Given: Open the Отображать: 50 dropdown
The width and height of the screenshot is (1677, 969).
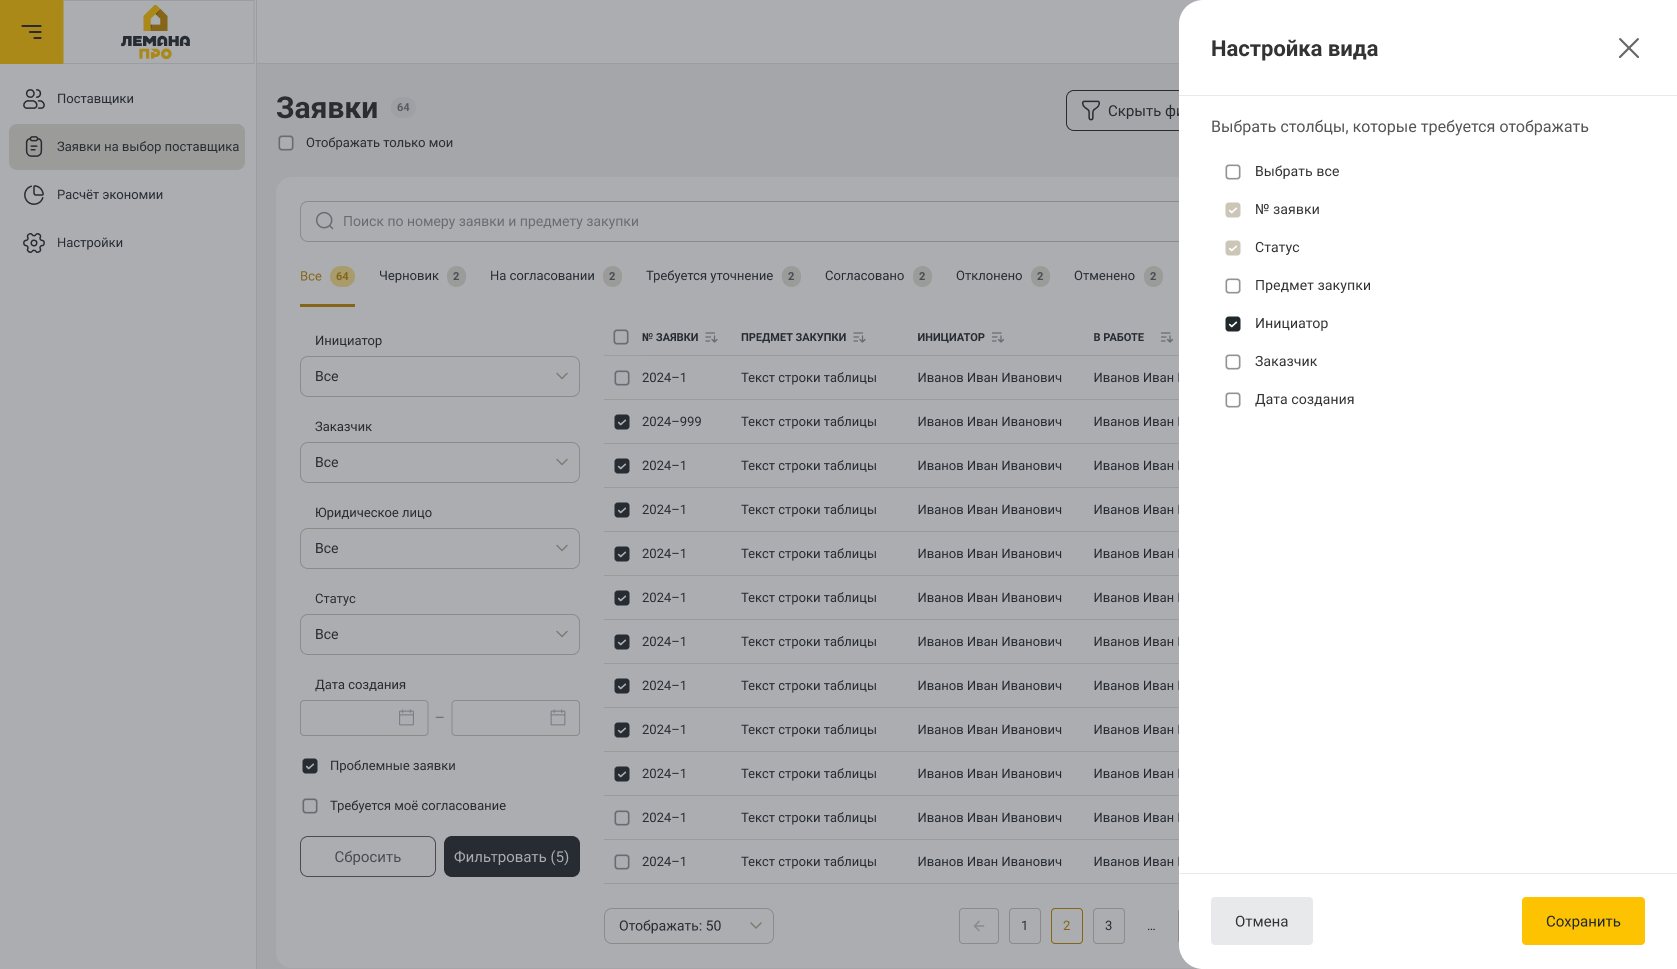Looking at the screenshot, I should coord(689,926).
